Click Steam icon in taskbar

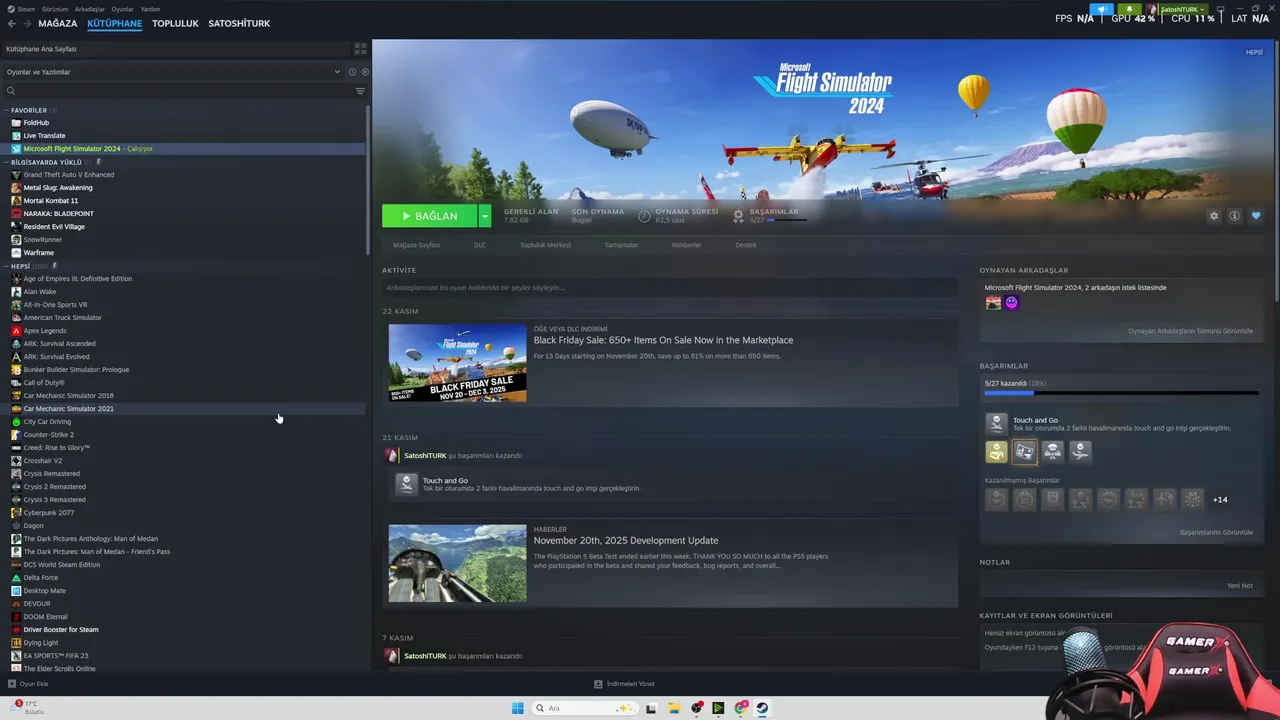(x=762, y=708)
